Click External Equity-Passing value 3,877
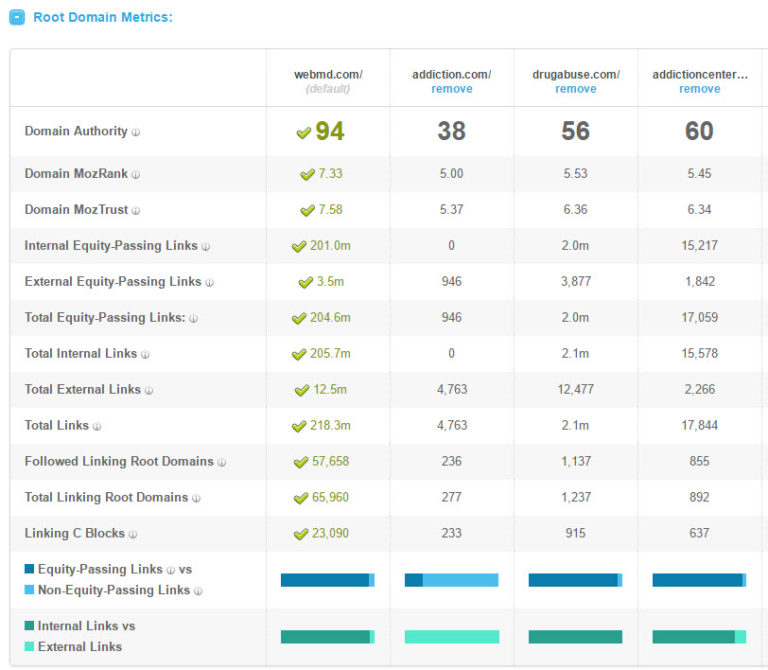Viewport: 768px width, 670px height. pyautogui.click(x=576, y=282)
